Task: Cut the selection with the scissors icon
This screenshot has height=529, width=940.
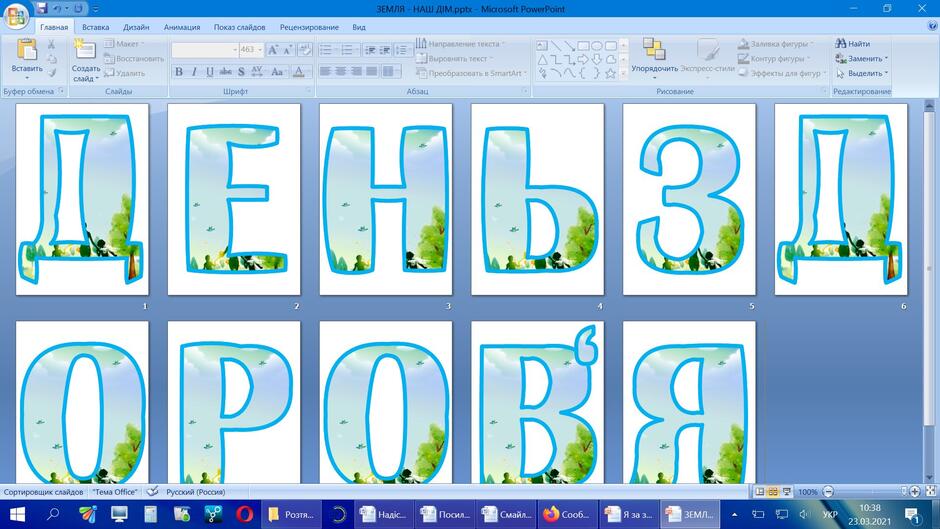Action: (x=52, y=44)
